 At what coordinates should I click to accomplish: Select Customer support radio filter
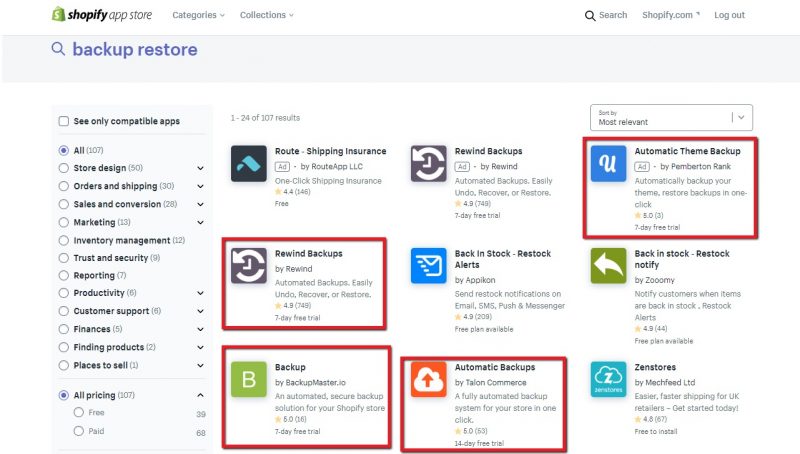coord(64,311)
